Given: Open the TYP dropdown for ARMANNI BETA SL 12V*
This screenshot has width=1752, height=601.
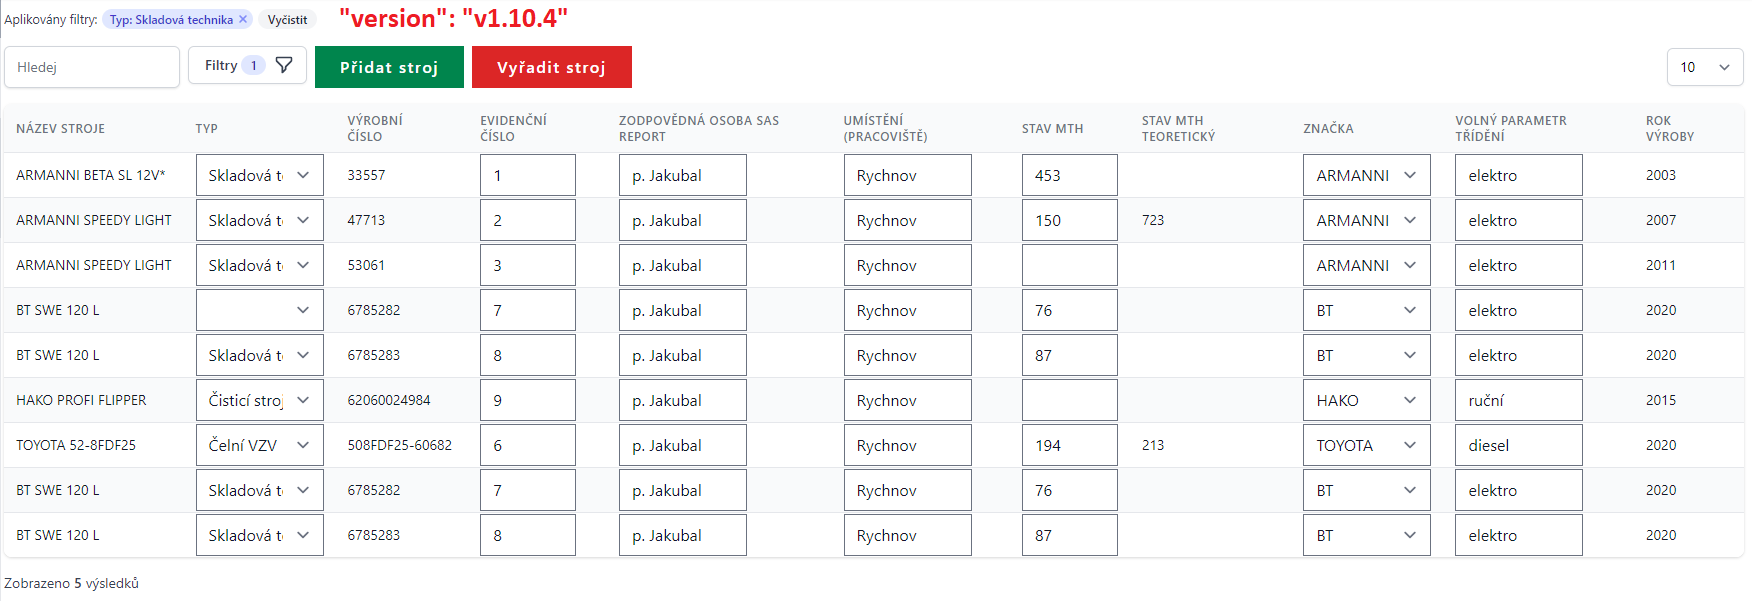Looking at the screenshot, I should coord(258,174).
